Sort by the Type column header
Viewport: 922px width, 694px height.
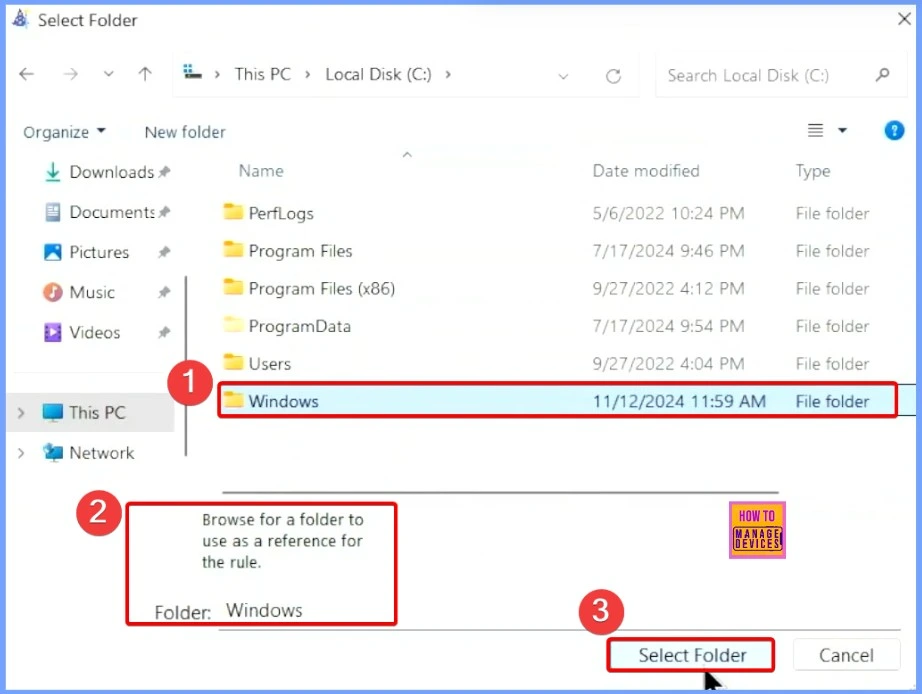pos(813,171)
